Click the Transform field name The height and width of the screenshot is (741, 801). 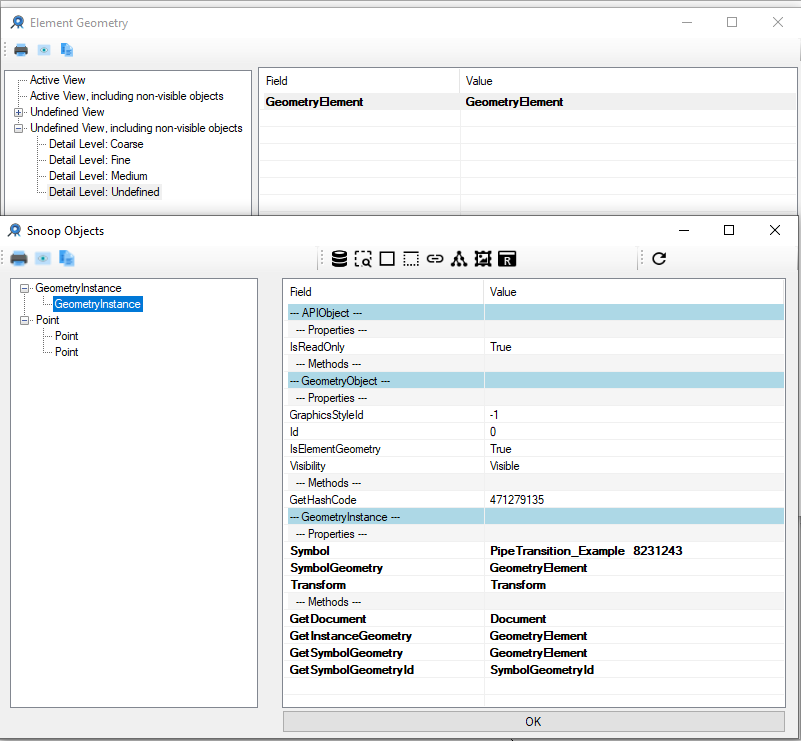(318, 585)
